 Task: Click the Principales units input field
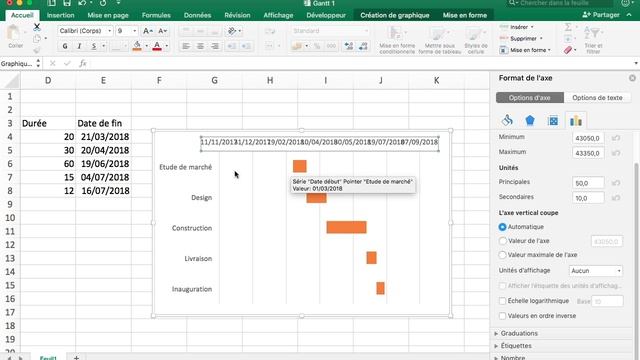[x=588, y=183]
